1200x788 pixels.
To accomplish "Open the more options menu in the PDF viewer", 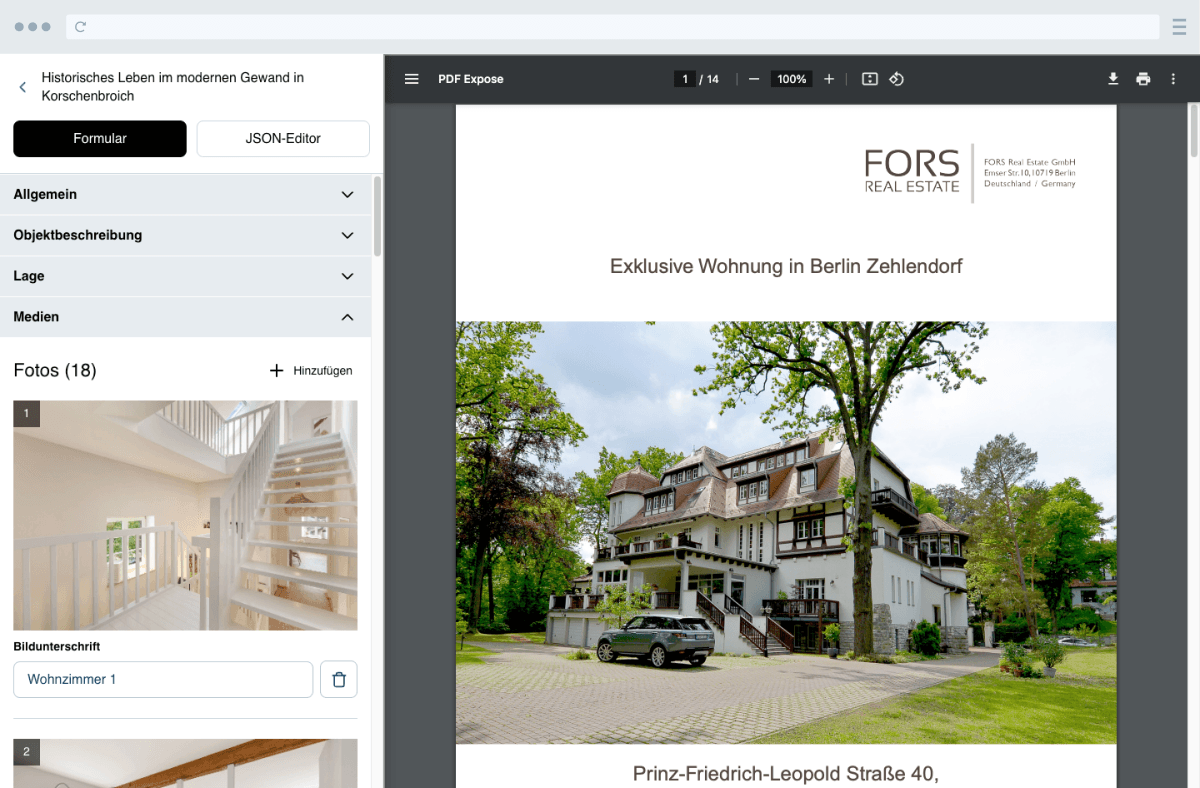I will (1172, 78).
